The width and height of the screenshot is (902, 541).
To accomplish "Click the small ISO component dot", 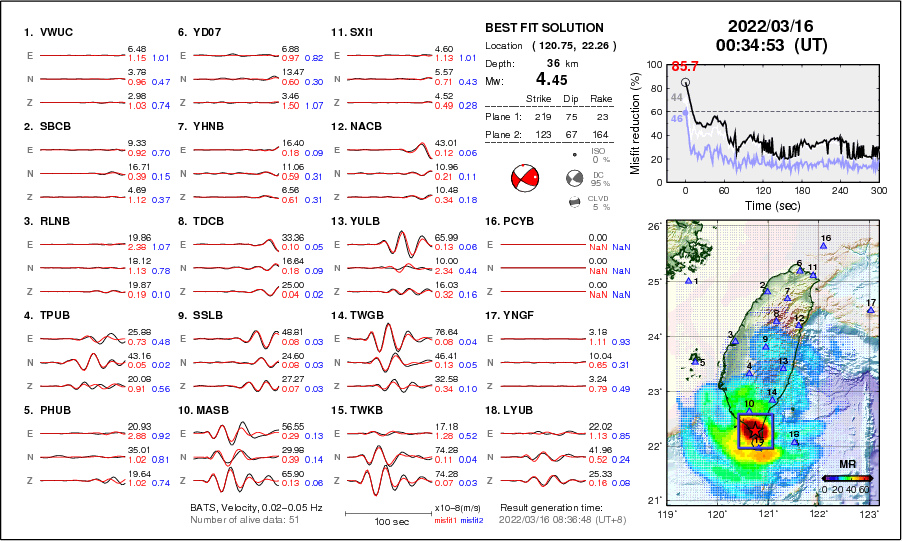I will (574, 156).
